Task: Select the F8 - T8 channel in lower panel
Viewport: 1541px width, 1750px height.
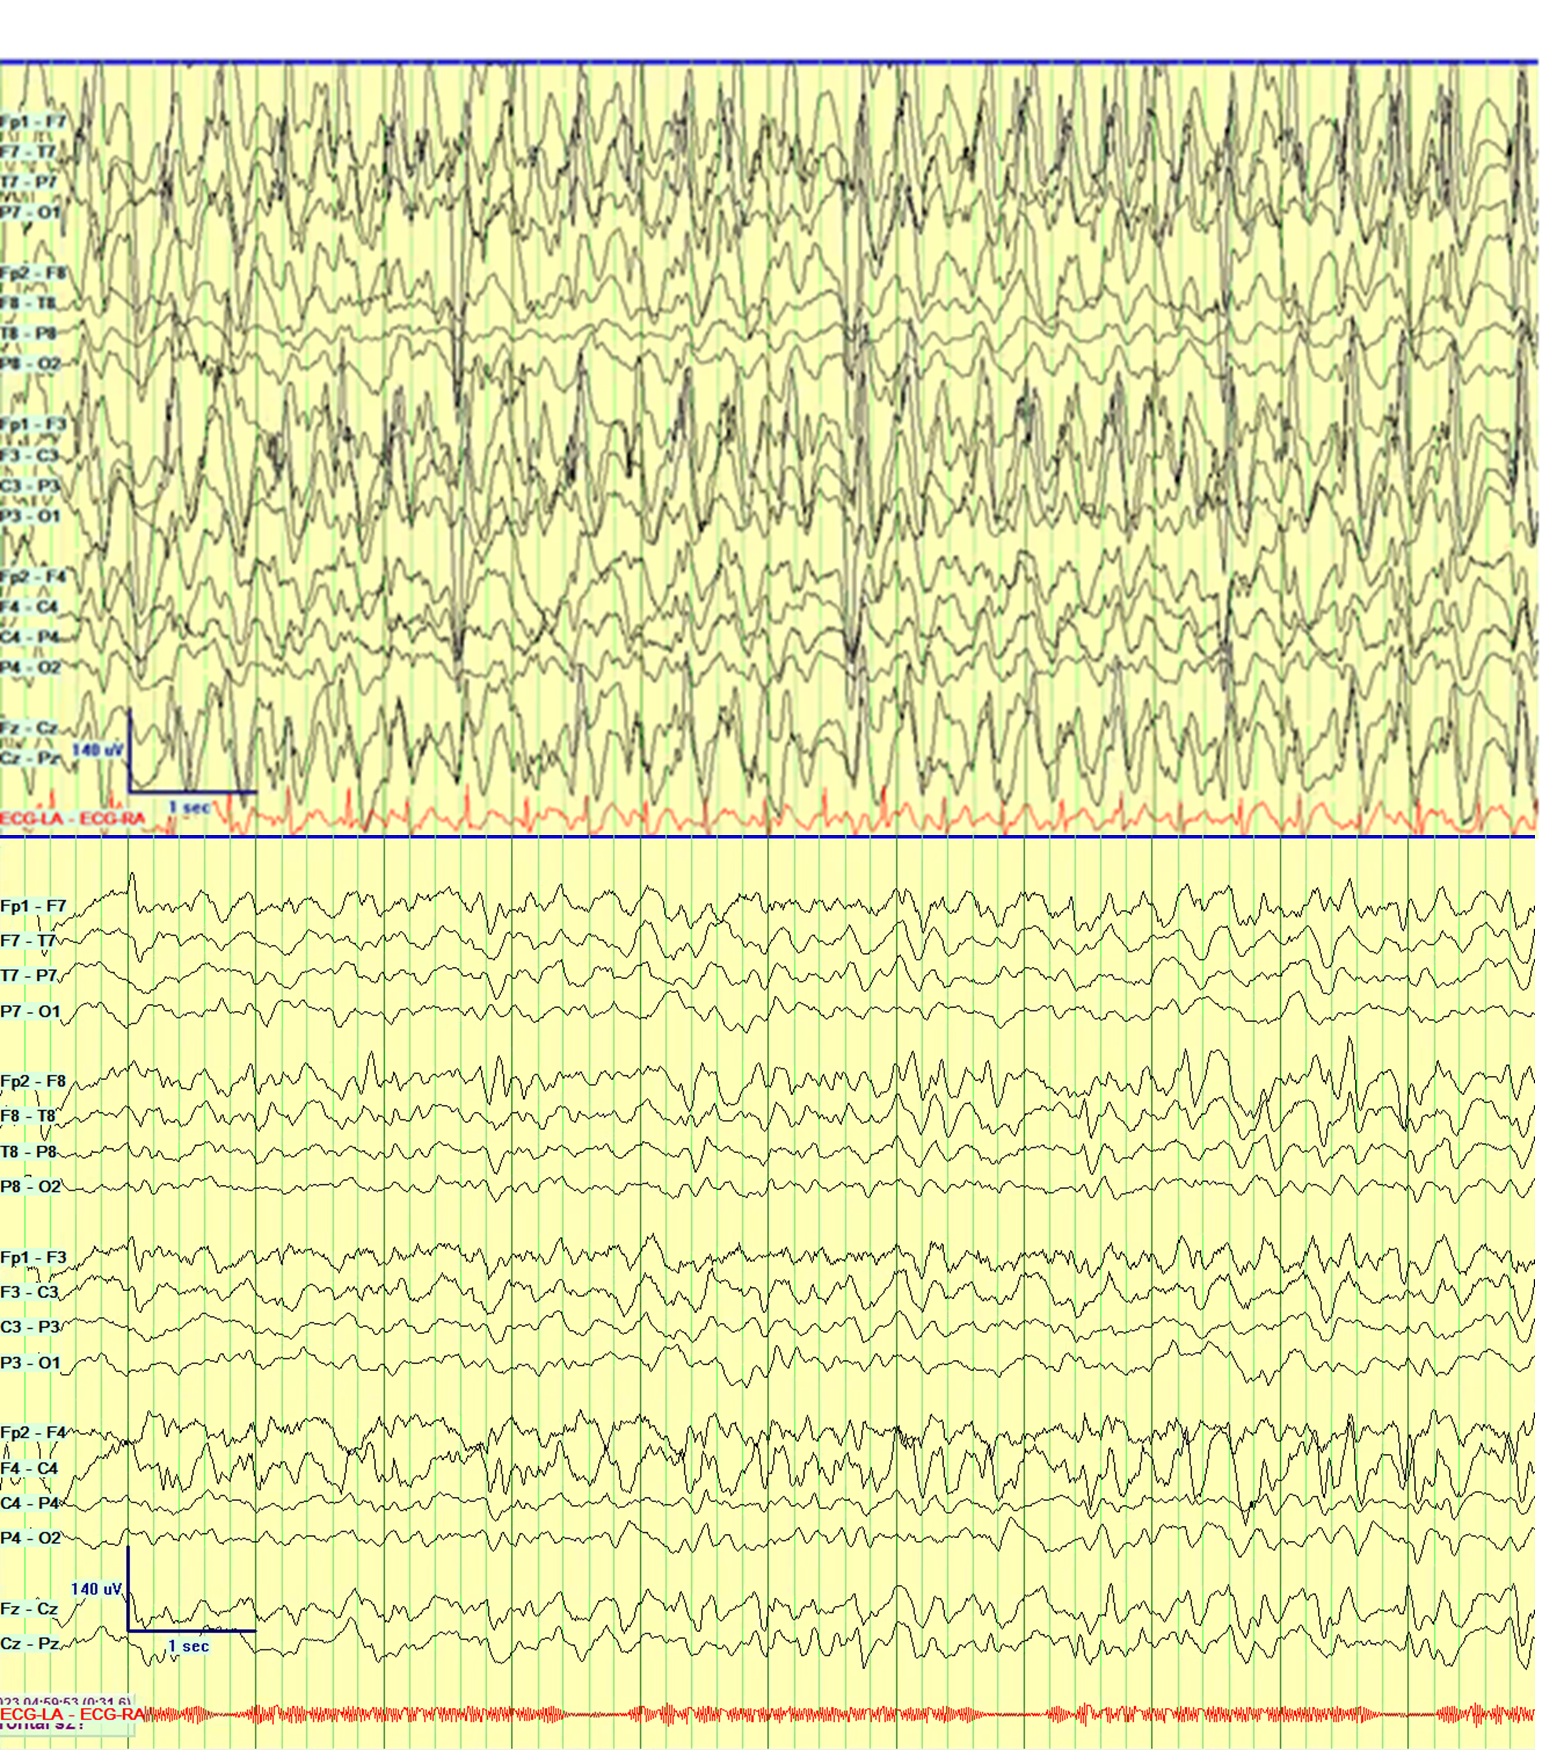Action: [x=28, y=1116]
